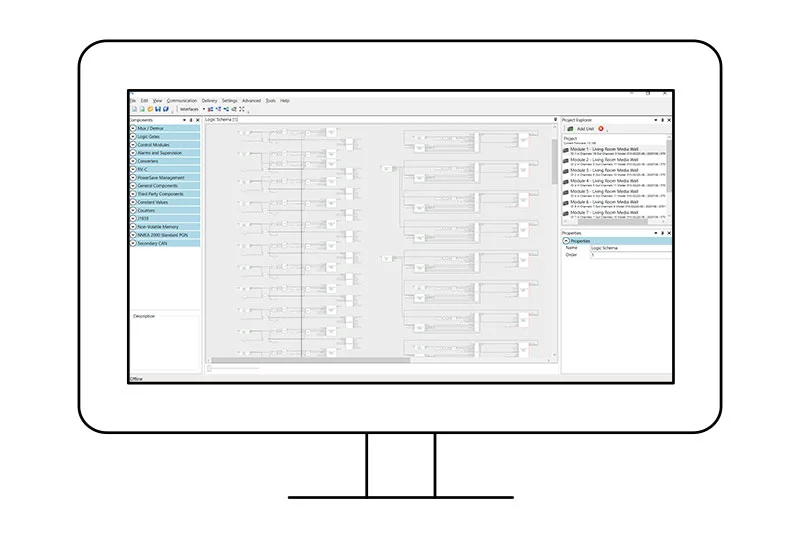Expand the RV-C category

133,169
